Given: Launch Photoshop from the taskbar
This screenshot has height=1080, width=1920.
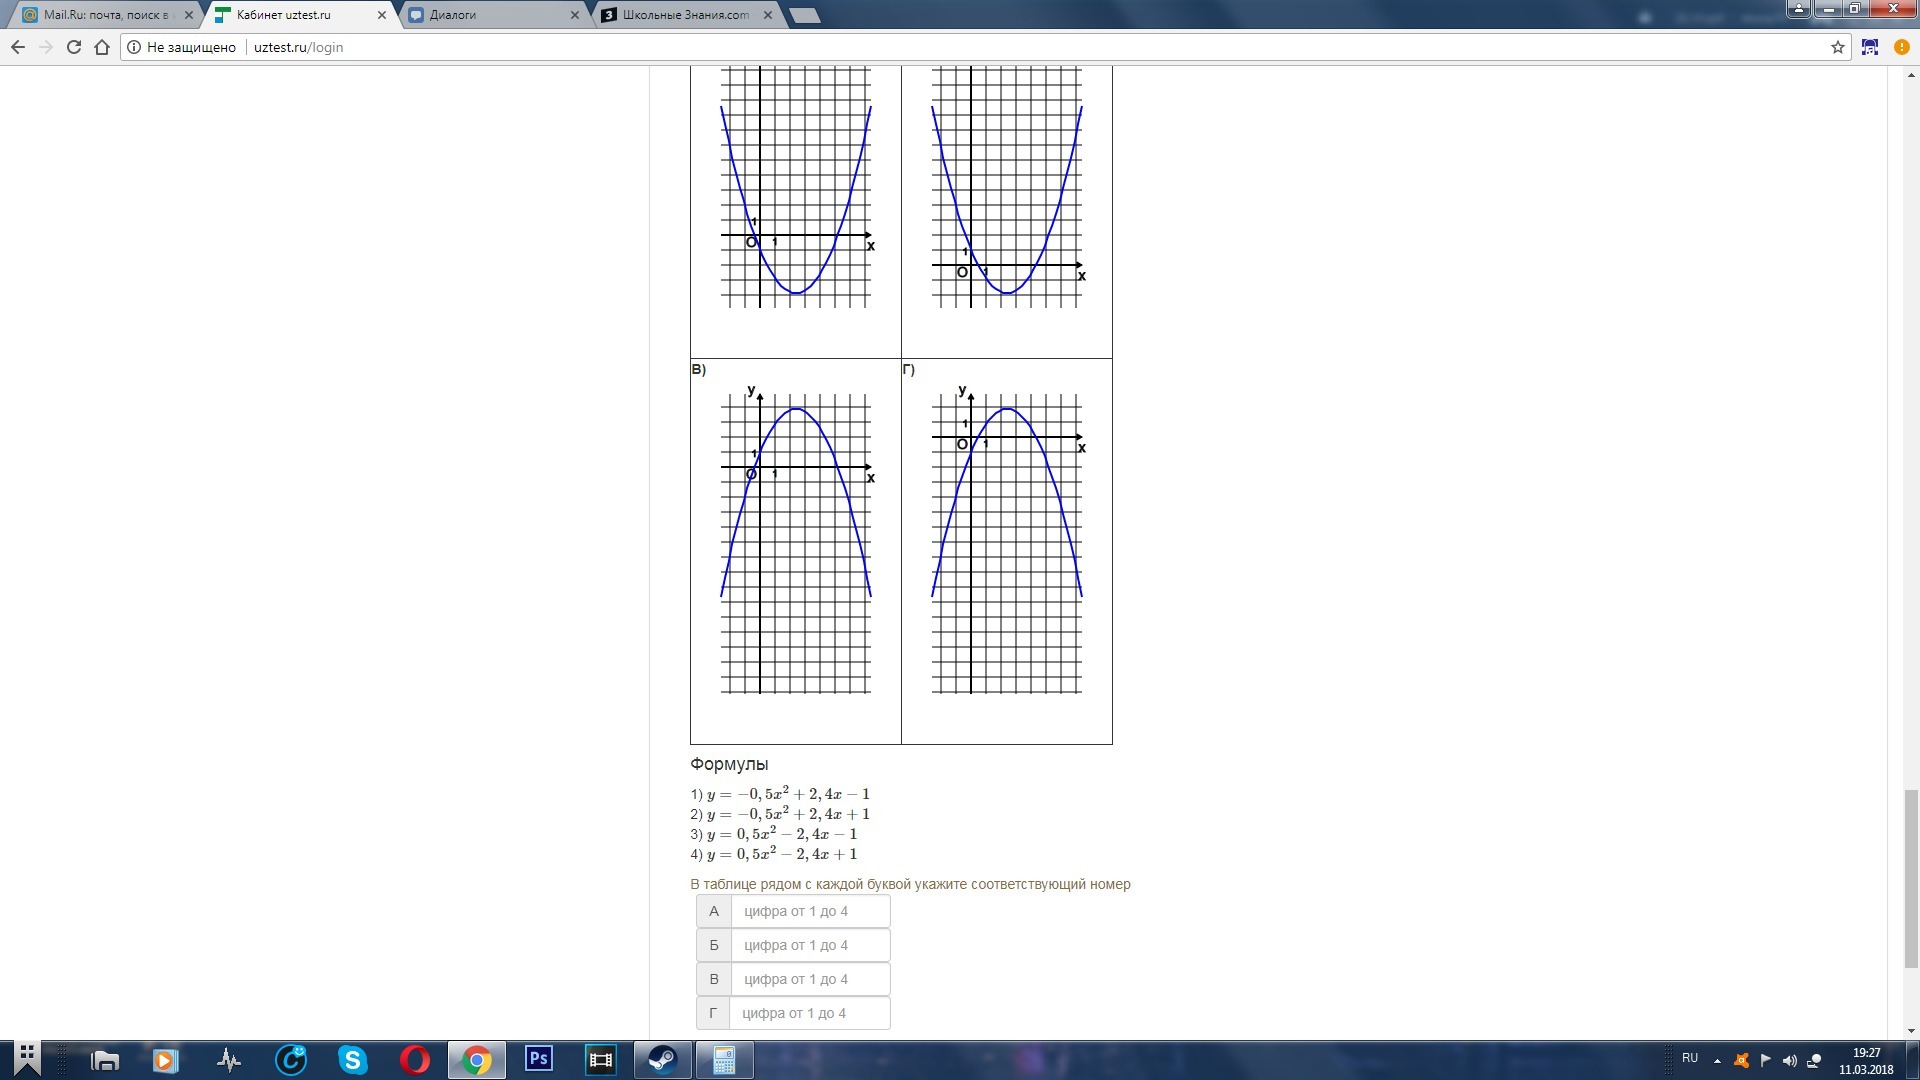Looking at the screenshot, I should point(539,1060).
